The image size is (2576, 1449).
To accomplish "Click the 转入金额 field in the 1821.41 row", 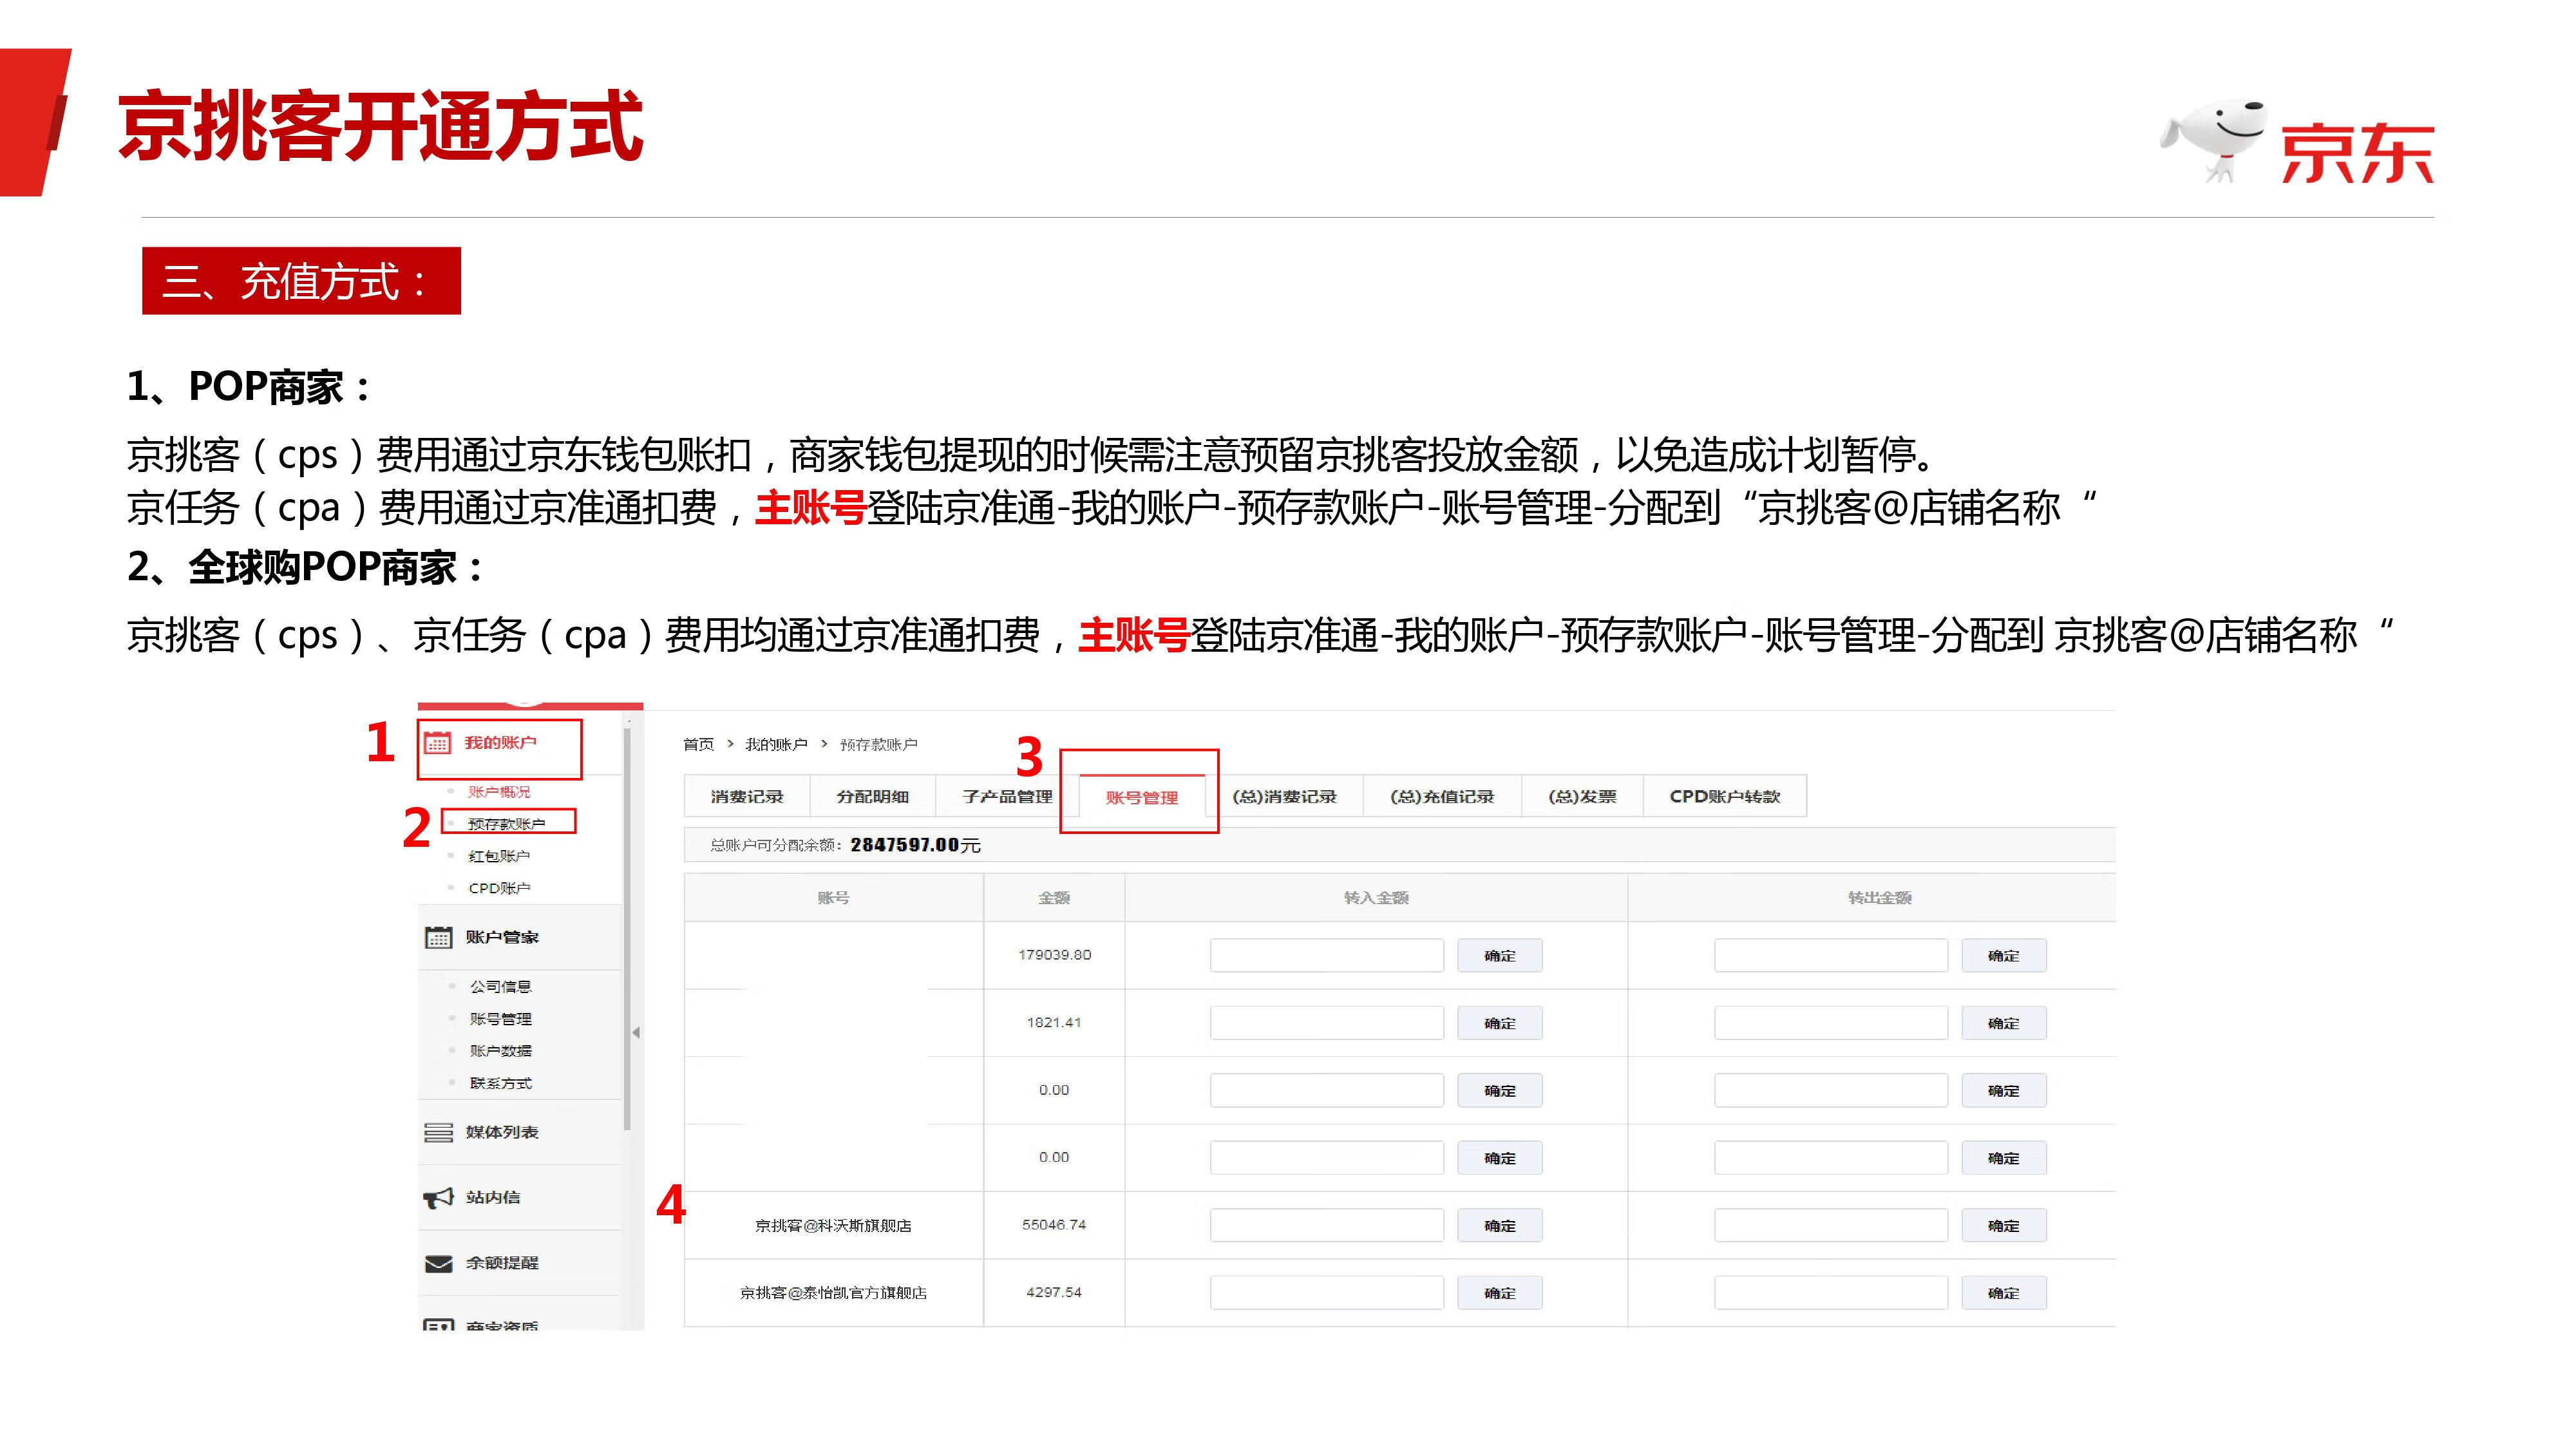I will click(x=1327, y=1023).
